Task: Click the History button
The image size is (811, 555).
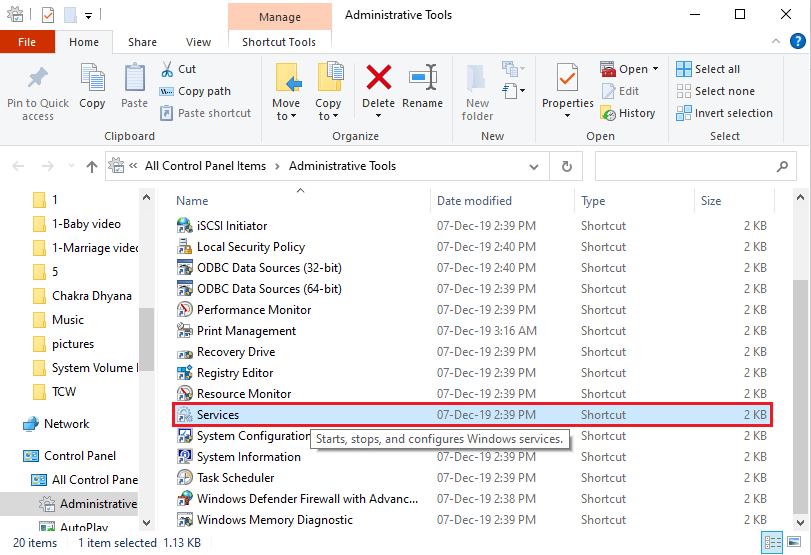Action: pyautogui.click(x=628, y=113)
